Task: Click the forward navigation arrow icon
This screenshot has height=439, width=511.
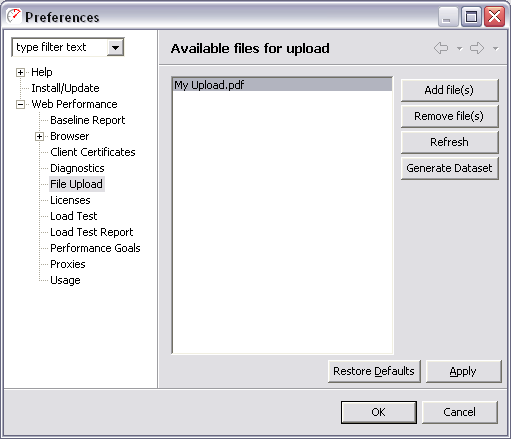Action: tap(477, 48)
